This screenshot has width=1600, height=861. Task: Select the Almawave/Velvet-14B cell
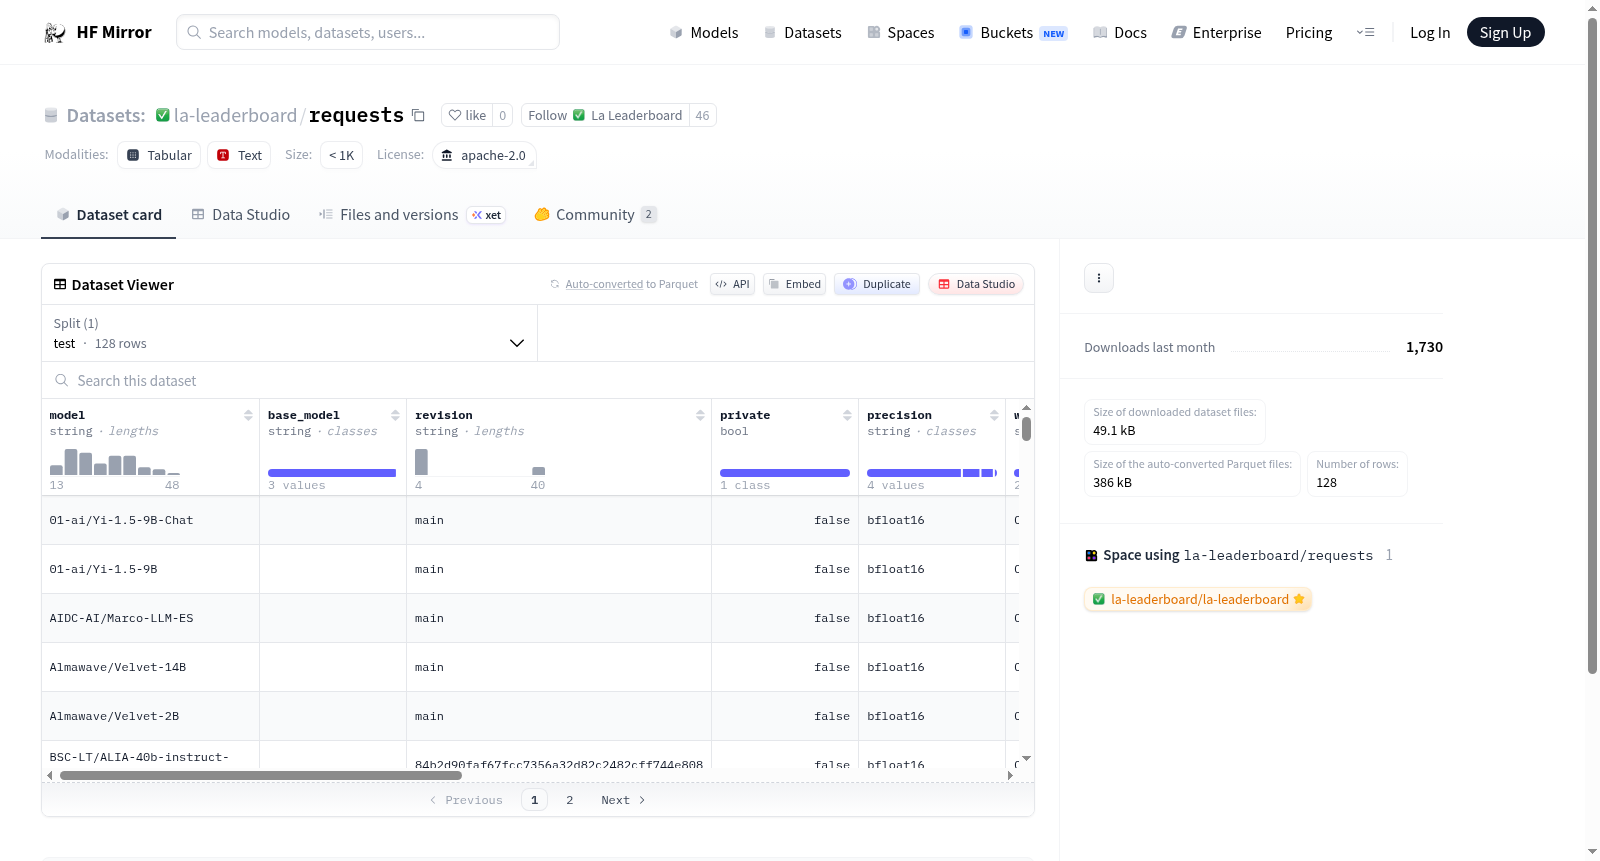[x=151, y=667]
